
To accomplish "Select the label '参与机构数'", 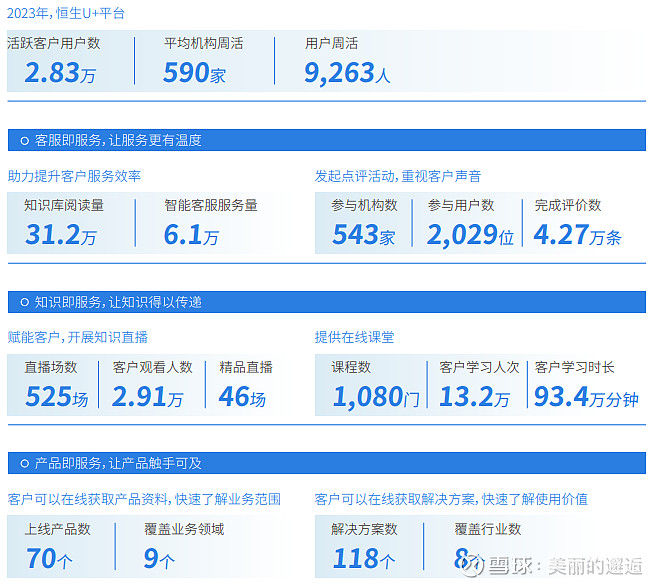I will (x=364, y=205).
